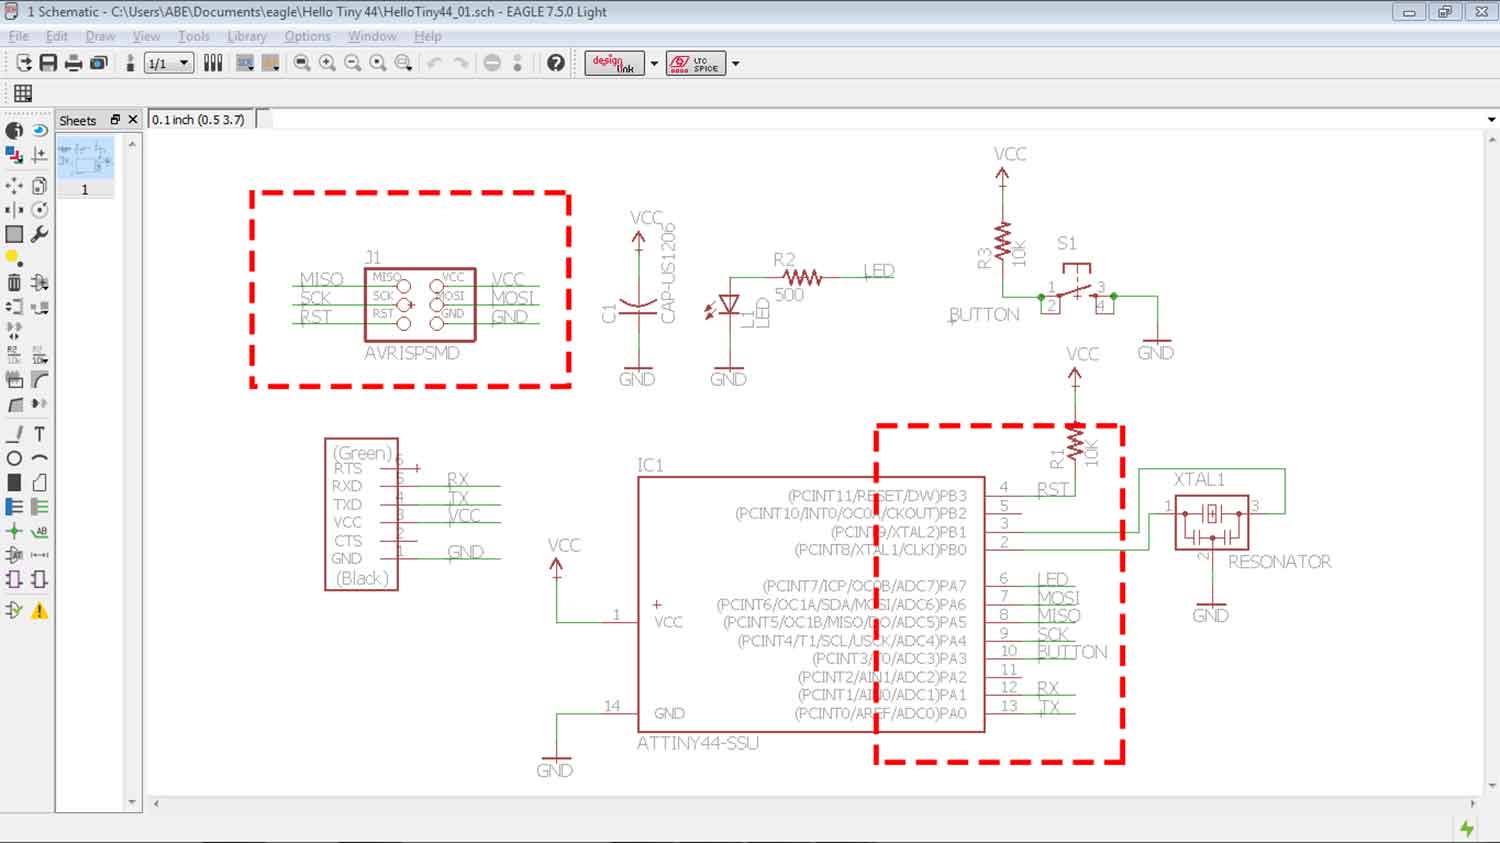The height and width of the screenshot is (843, 1500).
Task: Select the Move tool
Action: point(14,185)
